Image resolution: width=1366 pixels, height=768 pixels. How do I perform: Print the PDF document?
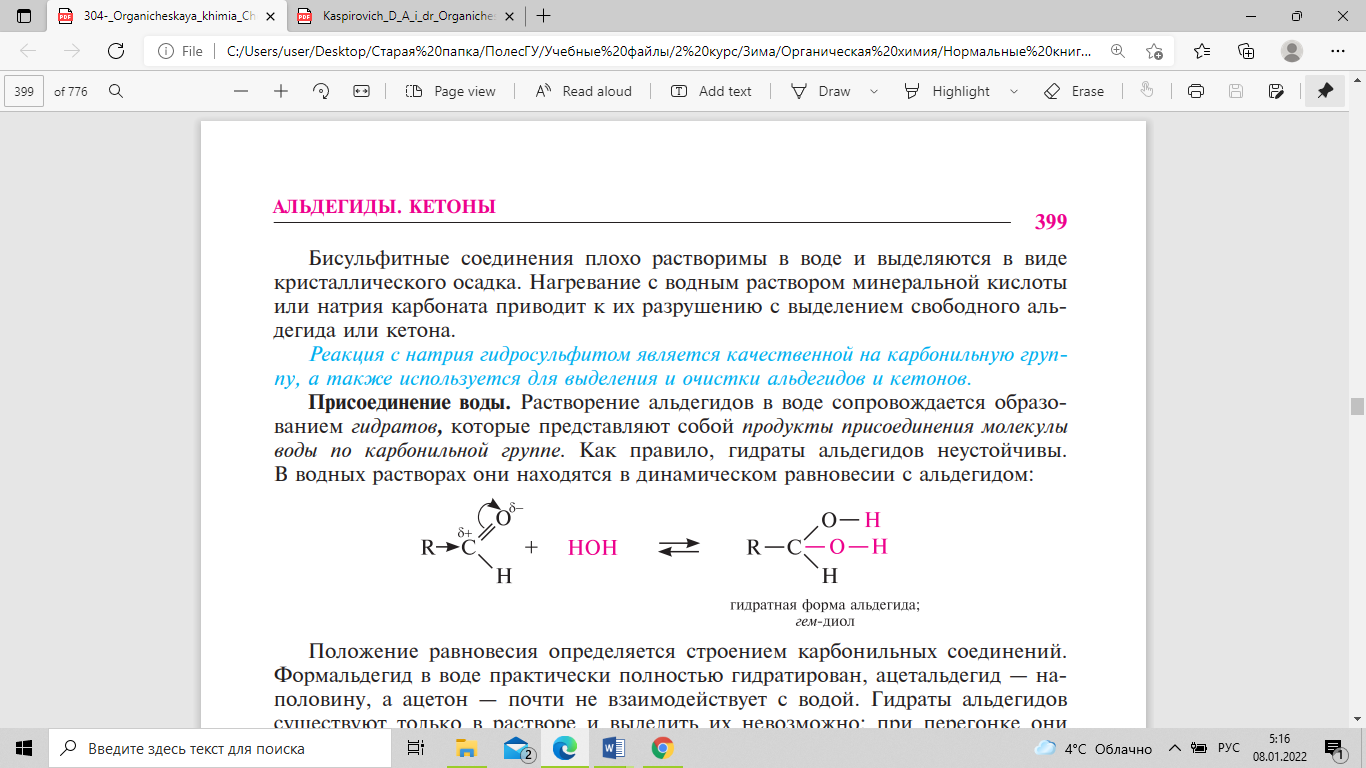point(1195,91)
